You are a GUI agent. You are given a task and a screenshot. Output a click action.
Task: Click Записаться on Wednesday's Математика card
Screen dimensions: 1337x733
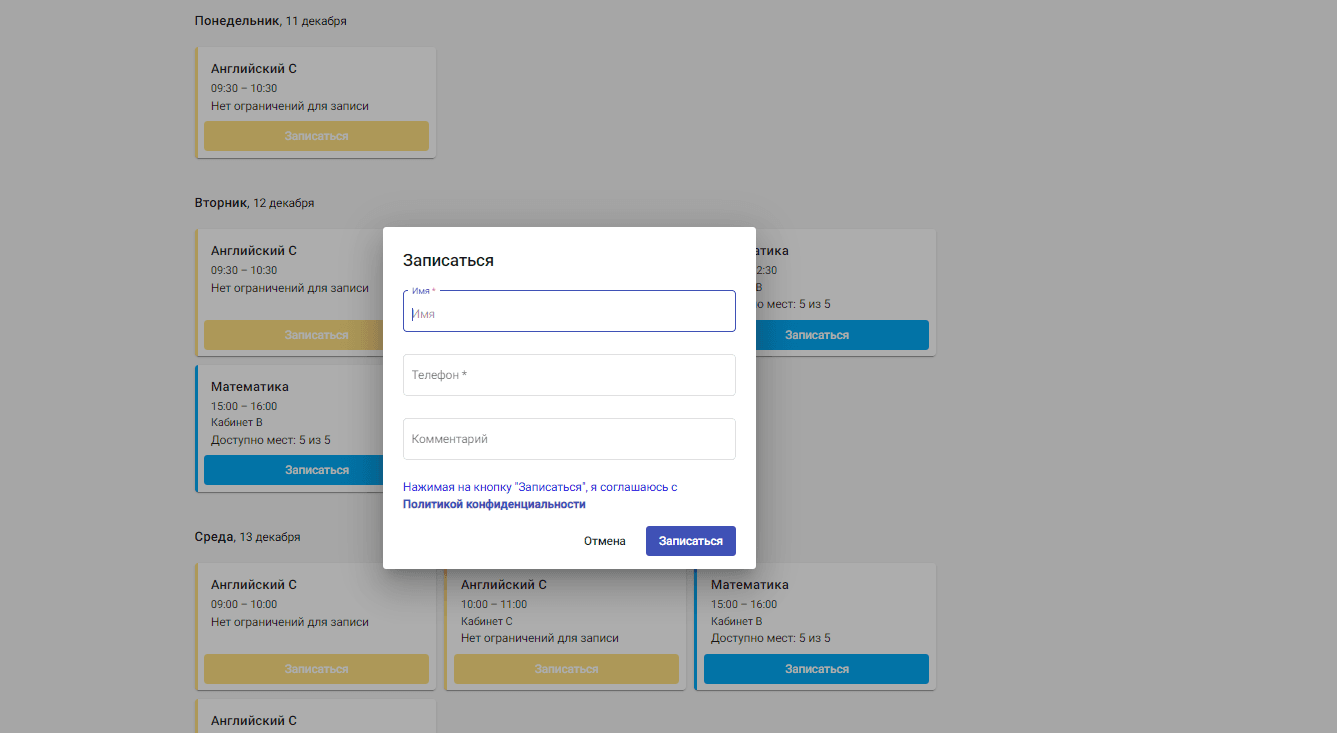coord(816,669)
